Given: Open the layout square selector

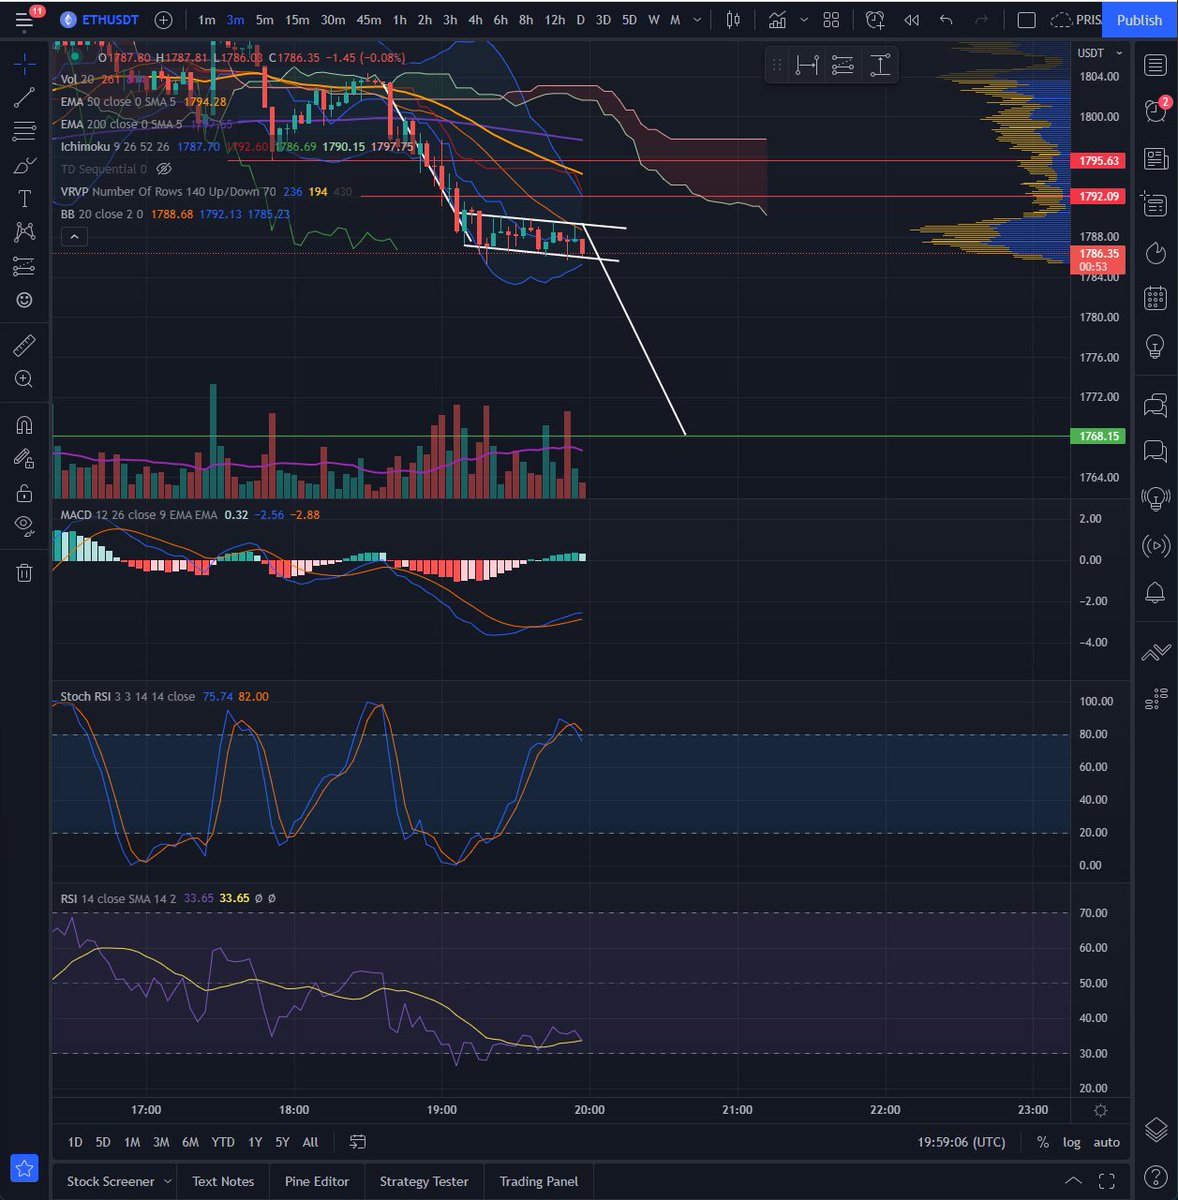Looking at the screenshot, I should (x=1026, y=20).
